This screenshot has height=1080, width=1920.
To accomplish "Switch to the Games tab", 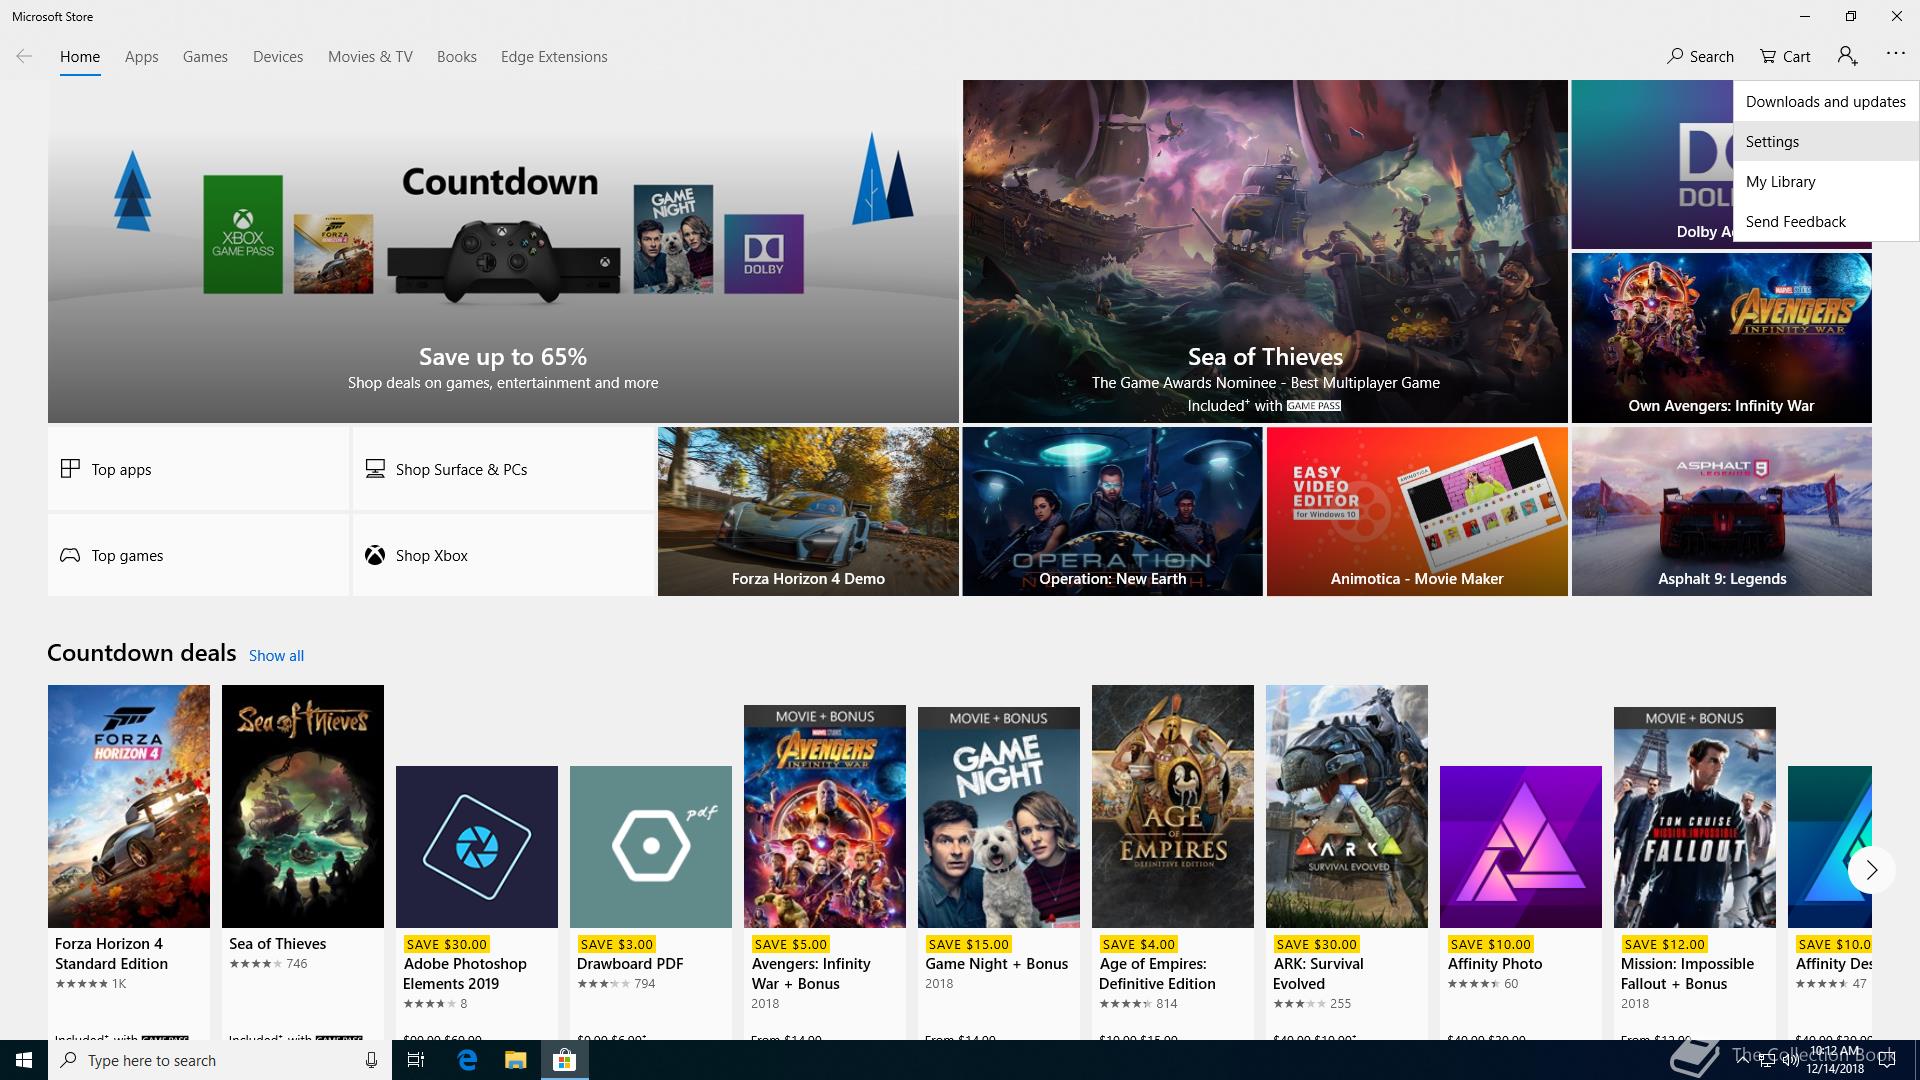I will coord(205,57).
